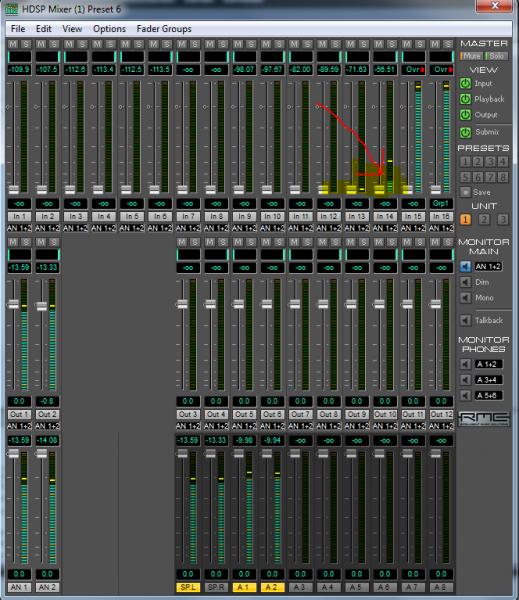Screen dimensions: 519x600
Task: Select preset 5 button
Action: pyautogui.click(x=465, y=177)
